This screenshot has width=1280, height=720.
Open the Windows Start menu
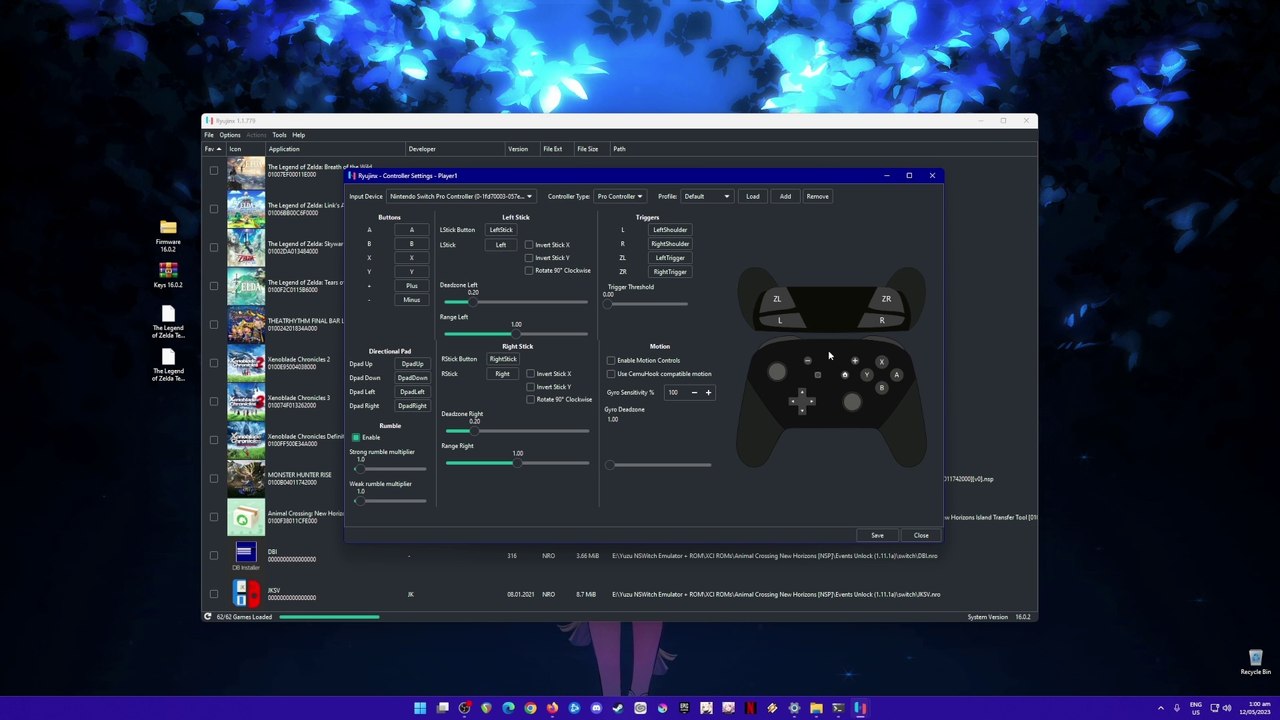(x=420, y=708)
